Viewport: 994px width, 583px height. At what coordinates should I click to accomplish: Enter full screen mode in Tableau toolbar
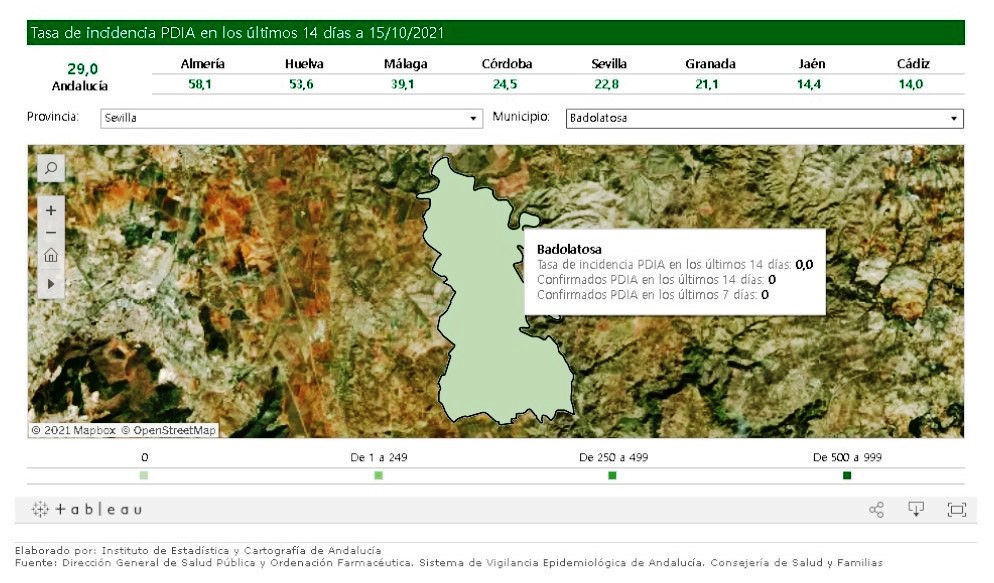[x=956, y=510]
